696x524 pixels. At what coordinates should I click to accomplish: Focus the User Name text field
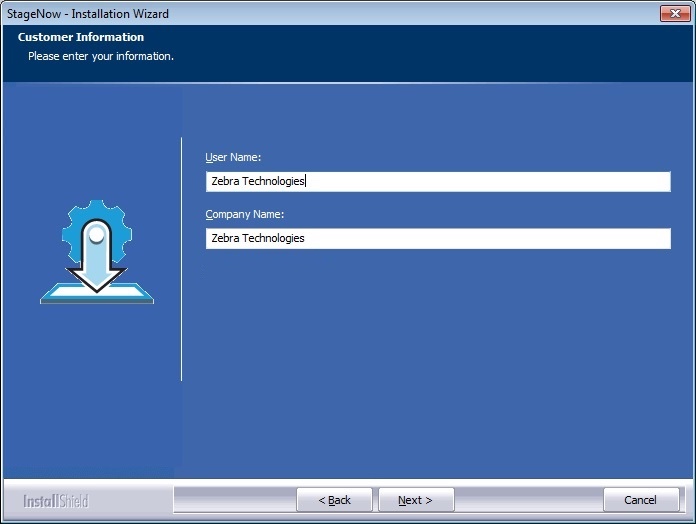coord(438,181)
